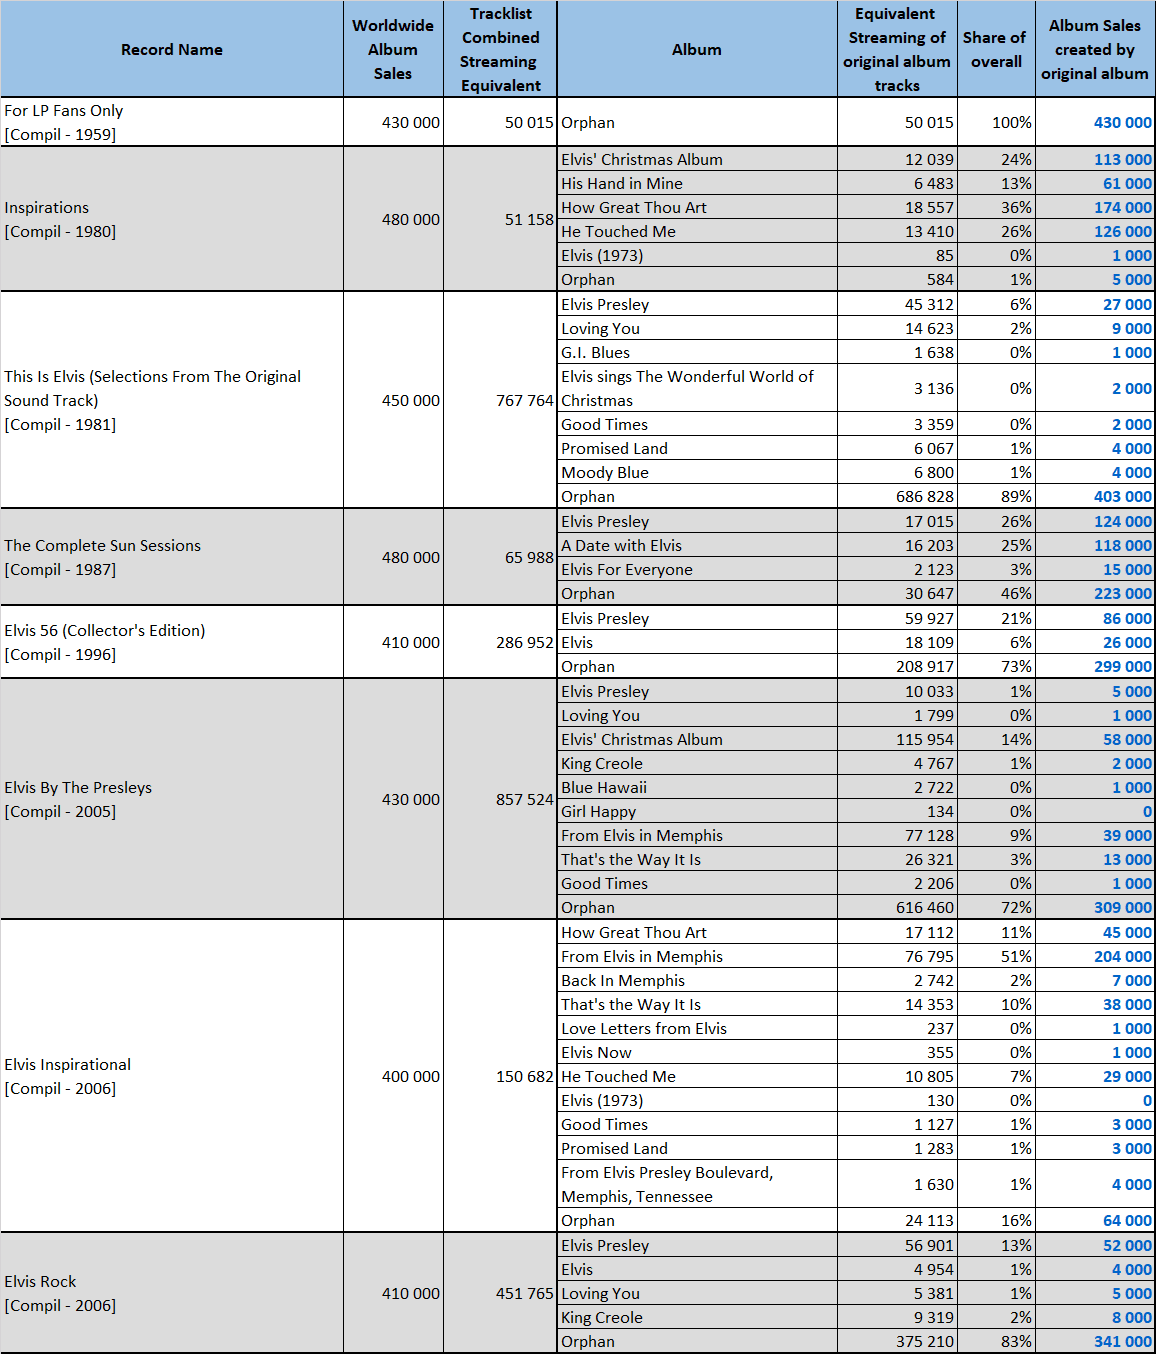The width and height of the screenshot is (1156, 1354).
Task: Select 'This Is Elvis' soundtrack record cell
Action: [x=172, y=400]
